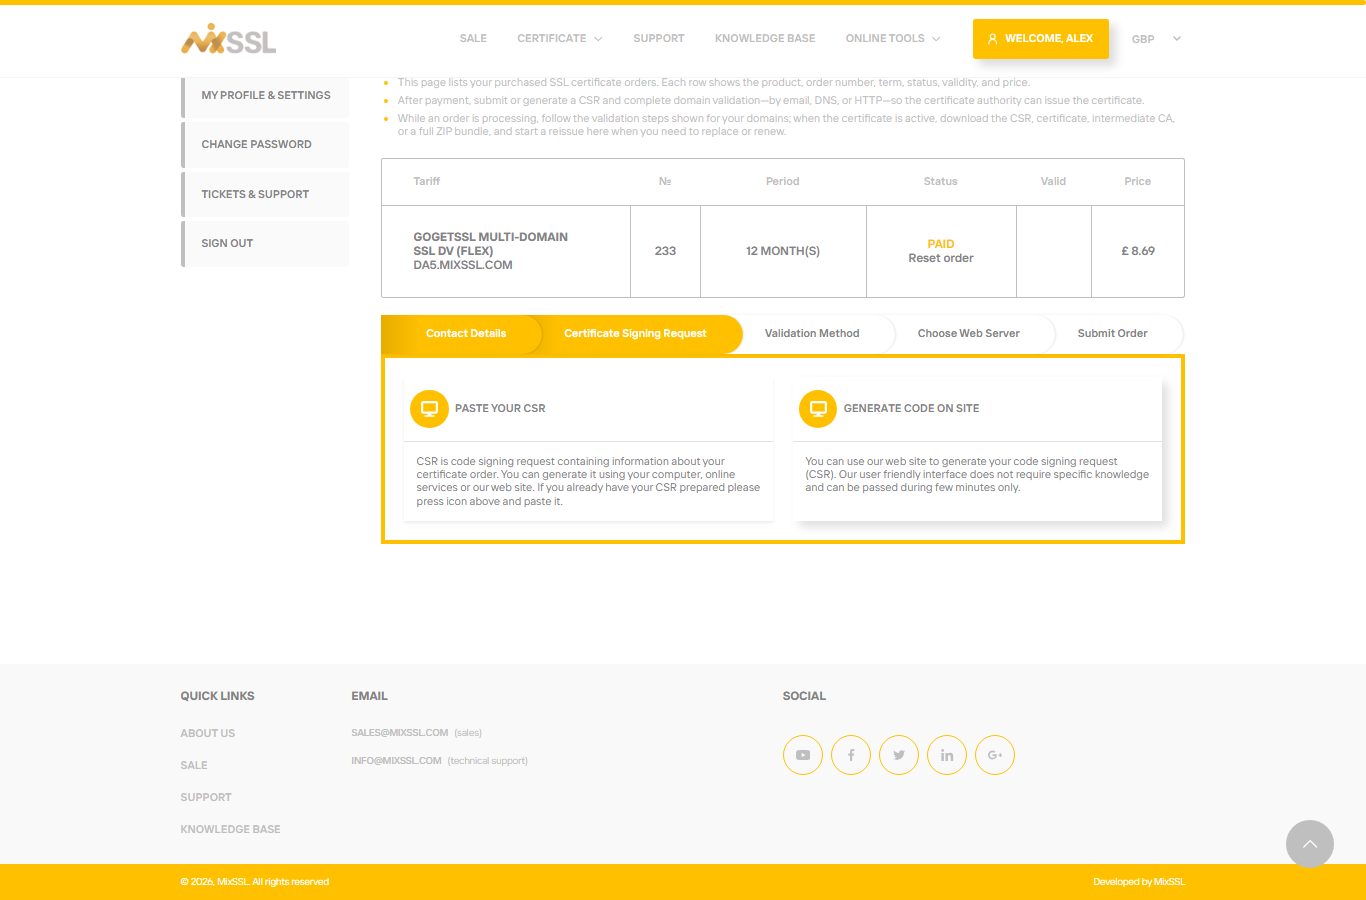Click the Generate Code On Site monitor icon
The height and width of the screenshot is (900, 1366).
818,408
